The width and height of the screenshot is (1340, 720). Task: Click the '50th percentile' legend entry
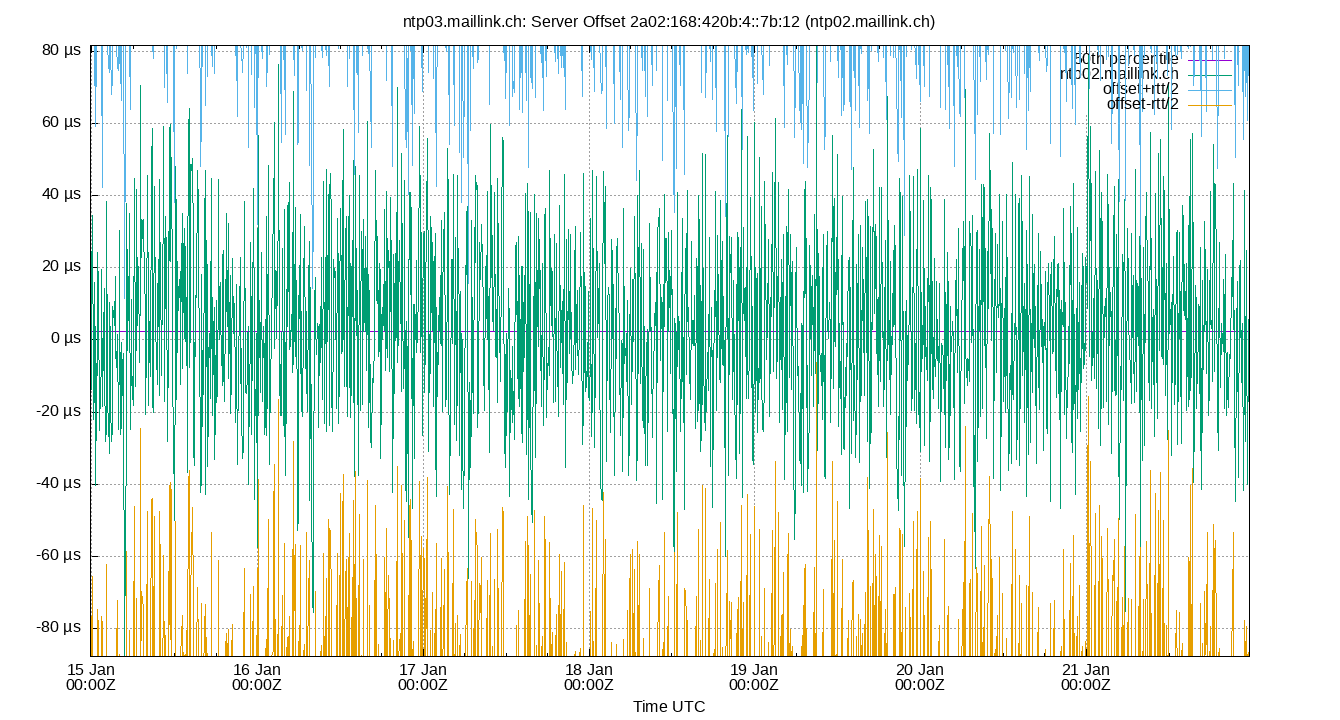point(1126,59)
